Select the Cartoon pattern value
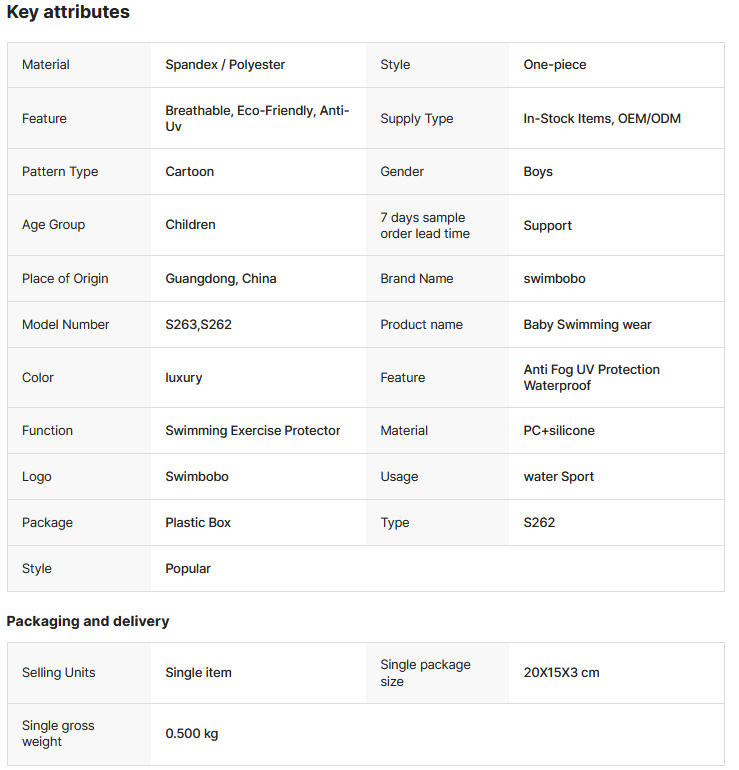 [190, 172]
